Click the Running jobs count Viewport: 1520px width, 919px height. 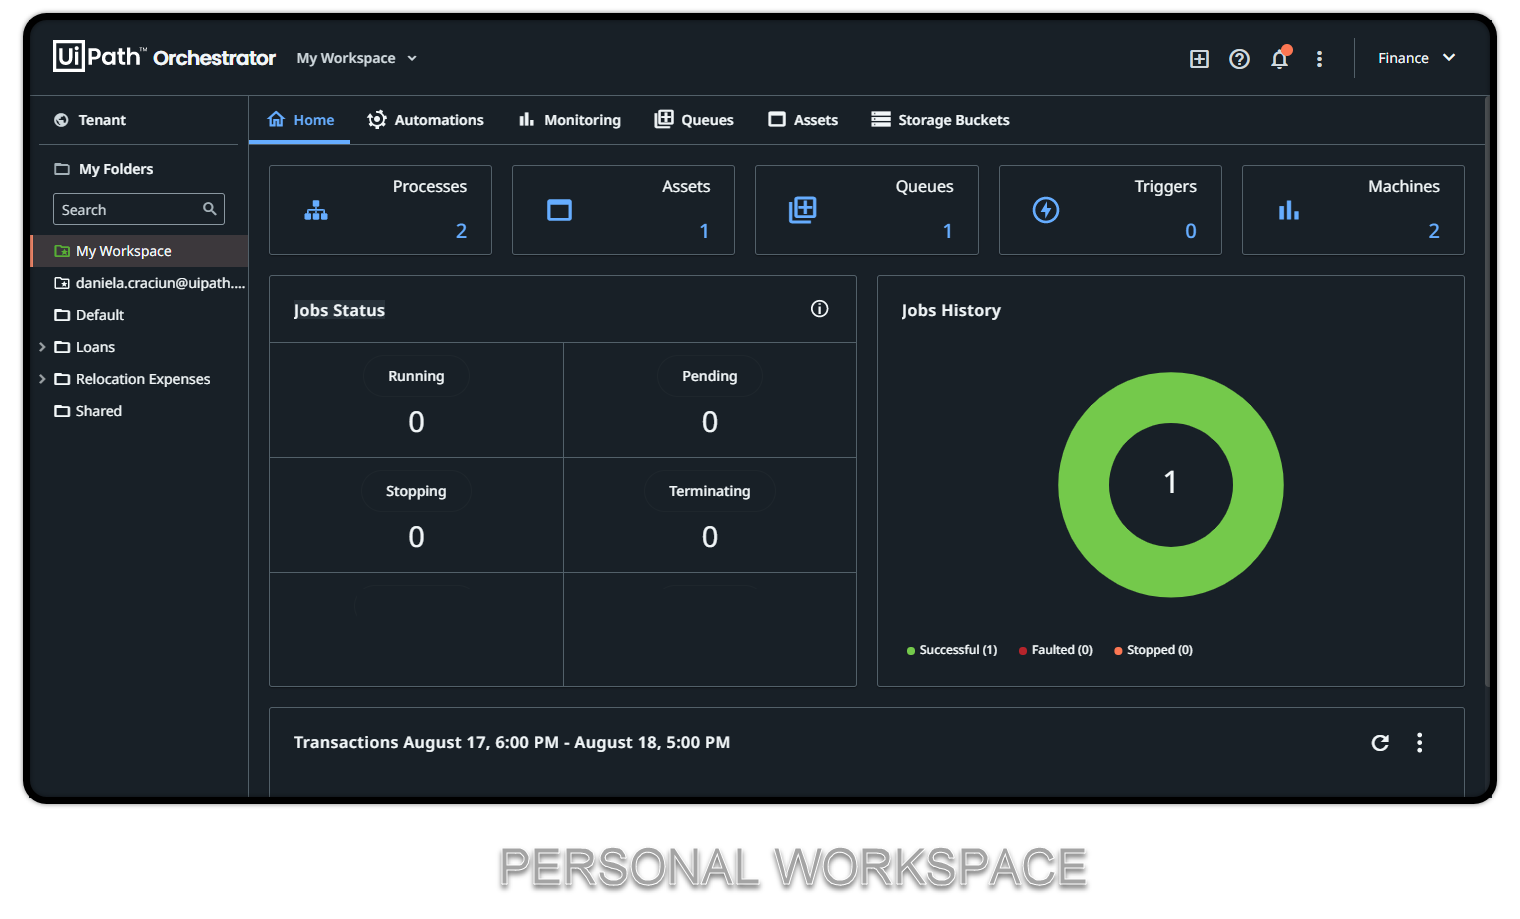pyautogui.click(x=417, y=422)
